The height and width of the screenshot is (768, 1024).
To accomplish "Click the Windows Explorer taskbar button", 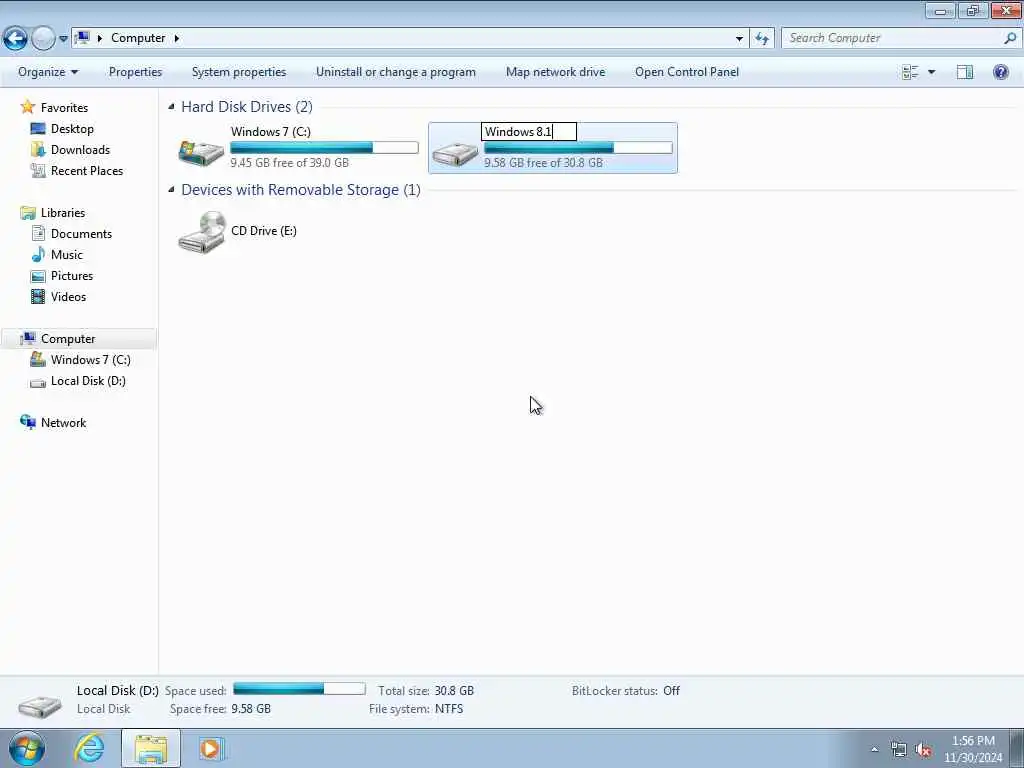I will click(x=151, y=748).
